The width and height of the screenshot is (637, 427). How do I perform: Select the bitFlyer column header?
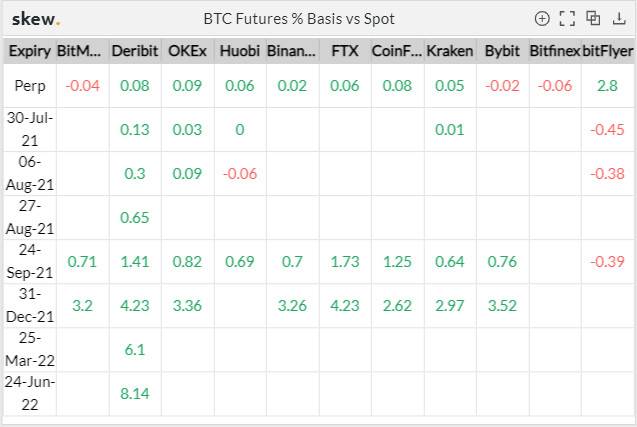pyautogui.click(x=608, y=51)
